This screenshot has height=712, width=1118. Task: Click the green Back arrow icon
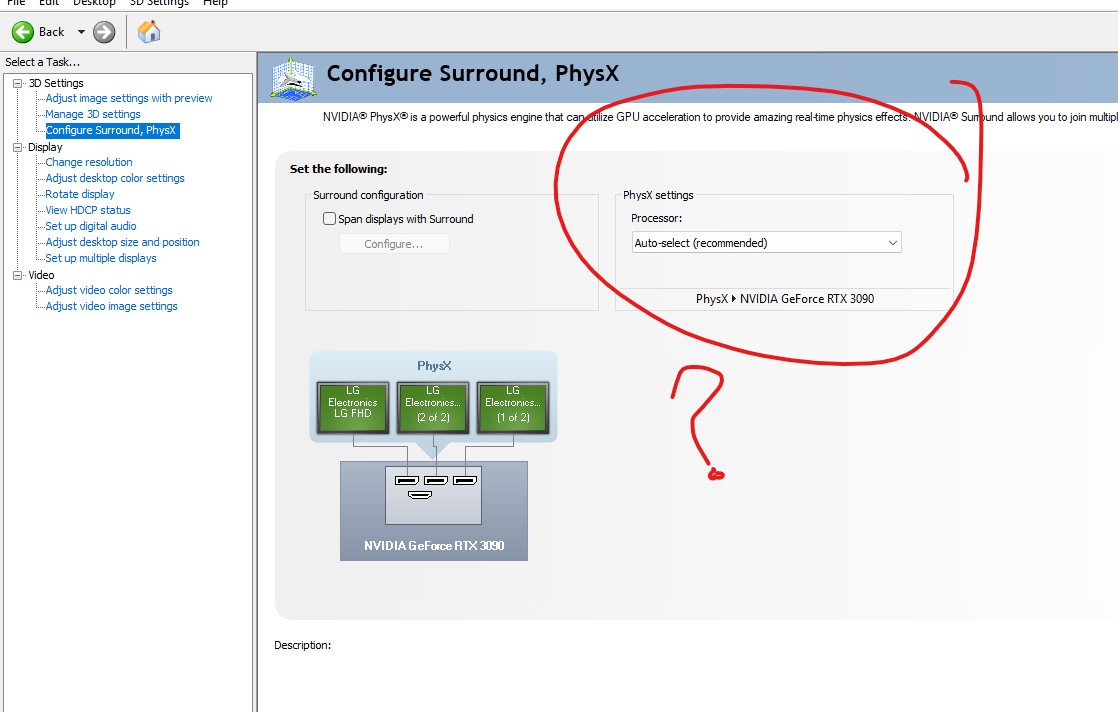[23, 32]
